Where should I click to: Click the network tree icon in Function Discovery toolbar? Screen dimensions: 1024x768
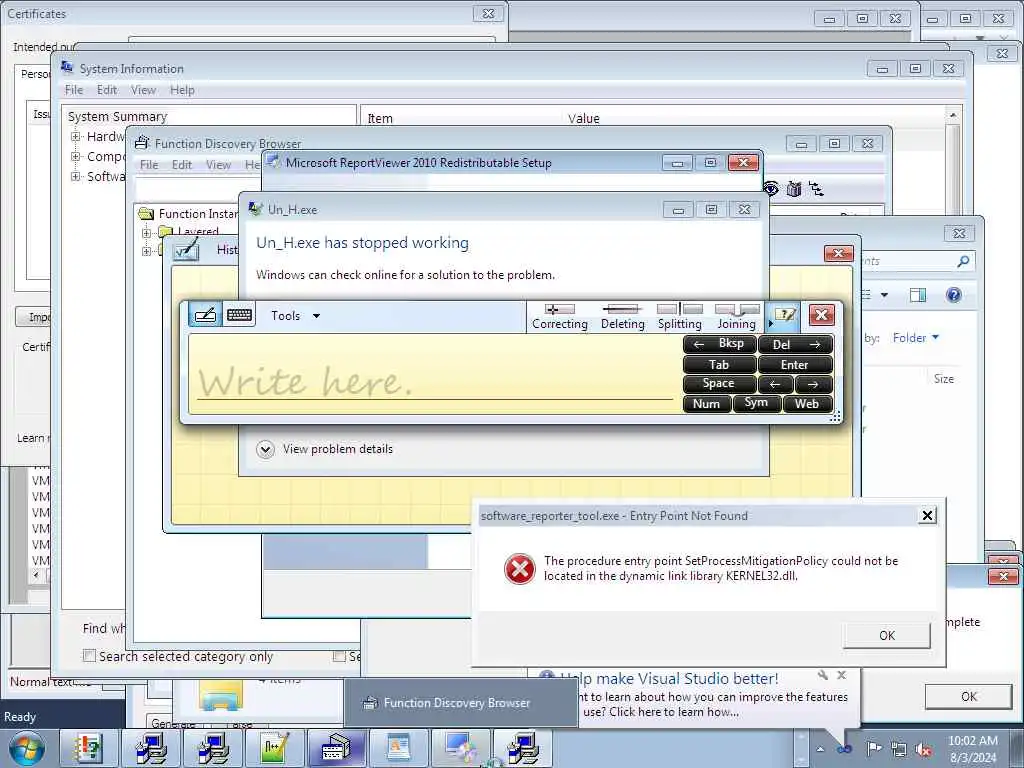coord(816,189)
